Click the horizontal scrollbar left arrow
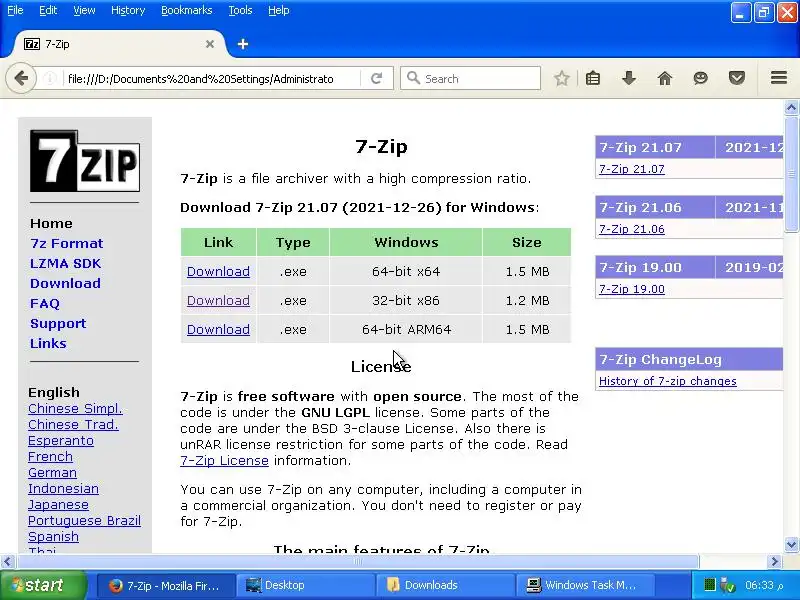 pos(7,562)
